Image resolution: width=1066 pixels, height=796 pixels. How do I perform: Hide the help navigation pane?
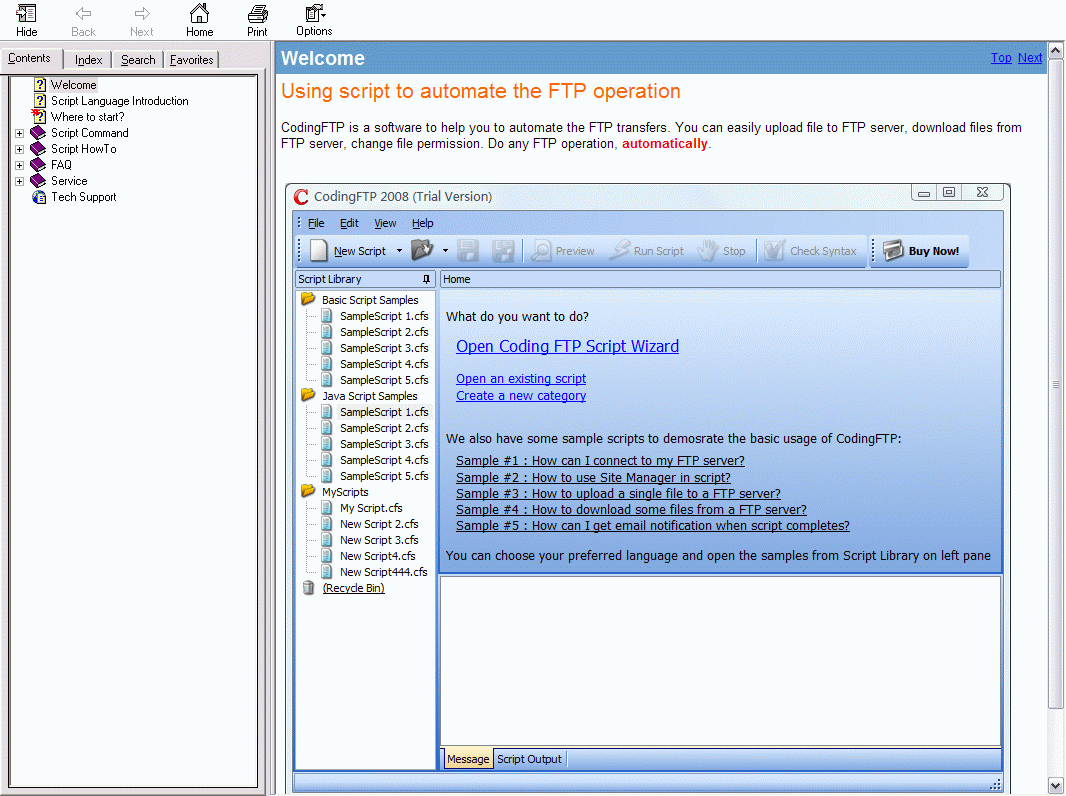26,20
